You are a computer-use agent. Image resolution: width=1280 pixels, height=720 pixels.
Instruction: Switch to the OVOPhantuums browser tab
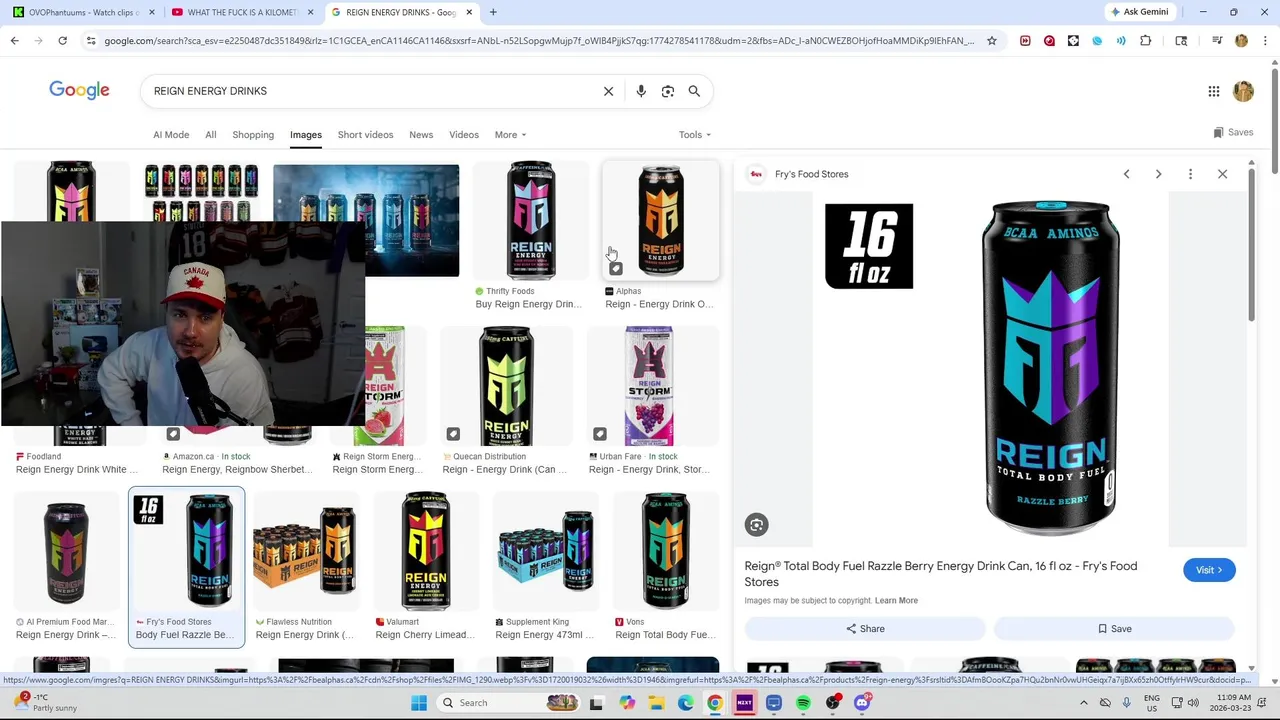coord(84,12)
